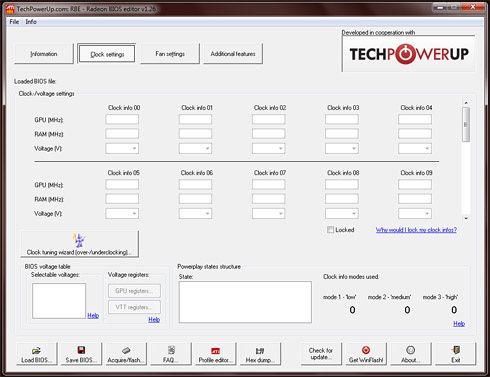Enable the Locked checkbox
The height and width of the screenshot is (377, 490).
pyautogui.click(x=330, y=230)
